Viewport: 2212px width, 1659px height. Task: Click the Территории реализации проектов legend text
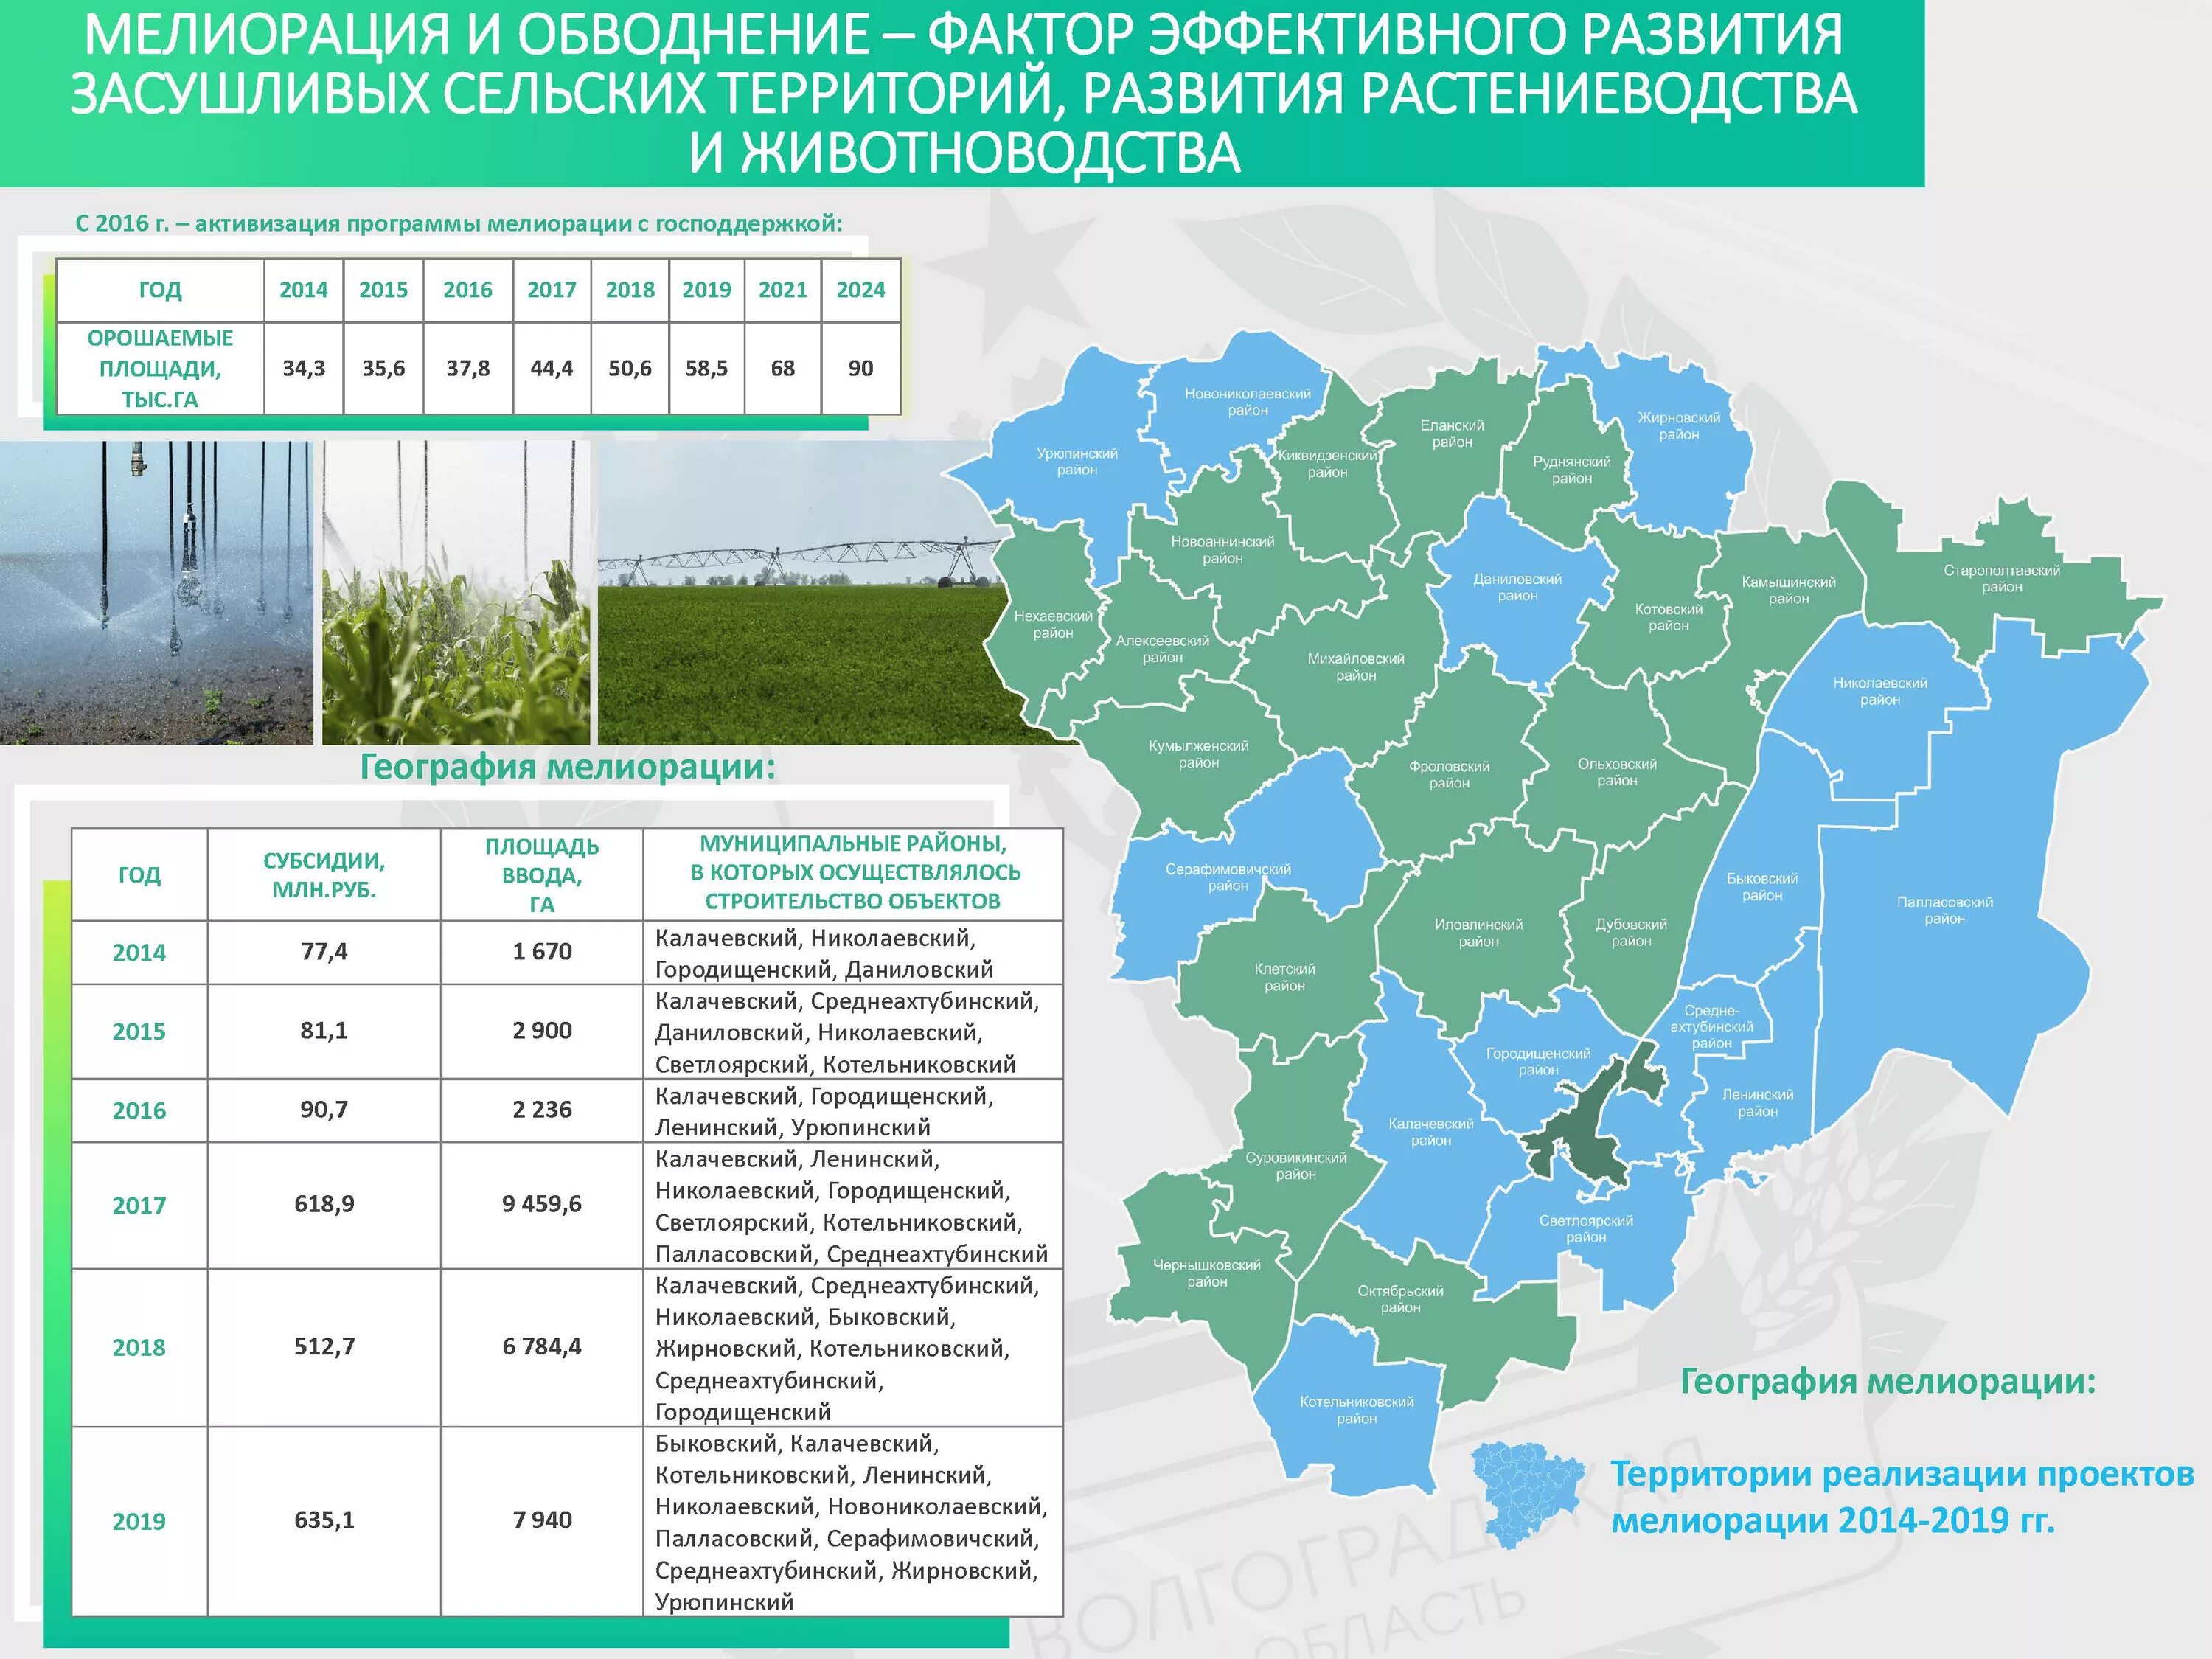tap(1902, 1497)
